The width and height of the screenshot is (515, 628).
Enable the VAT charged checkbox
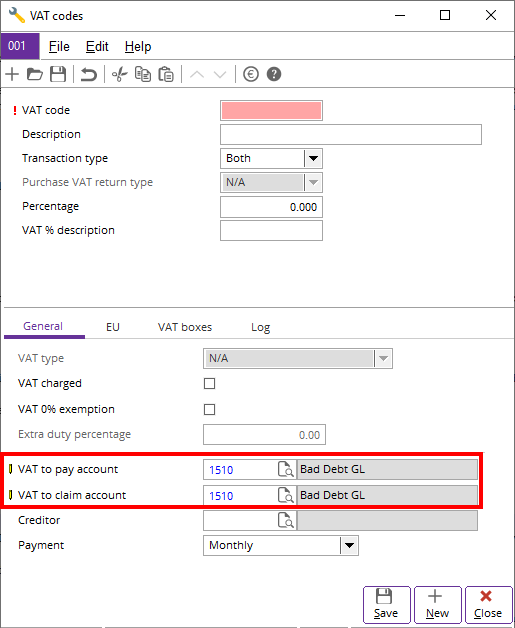coord(209,384)
